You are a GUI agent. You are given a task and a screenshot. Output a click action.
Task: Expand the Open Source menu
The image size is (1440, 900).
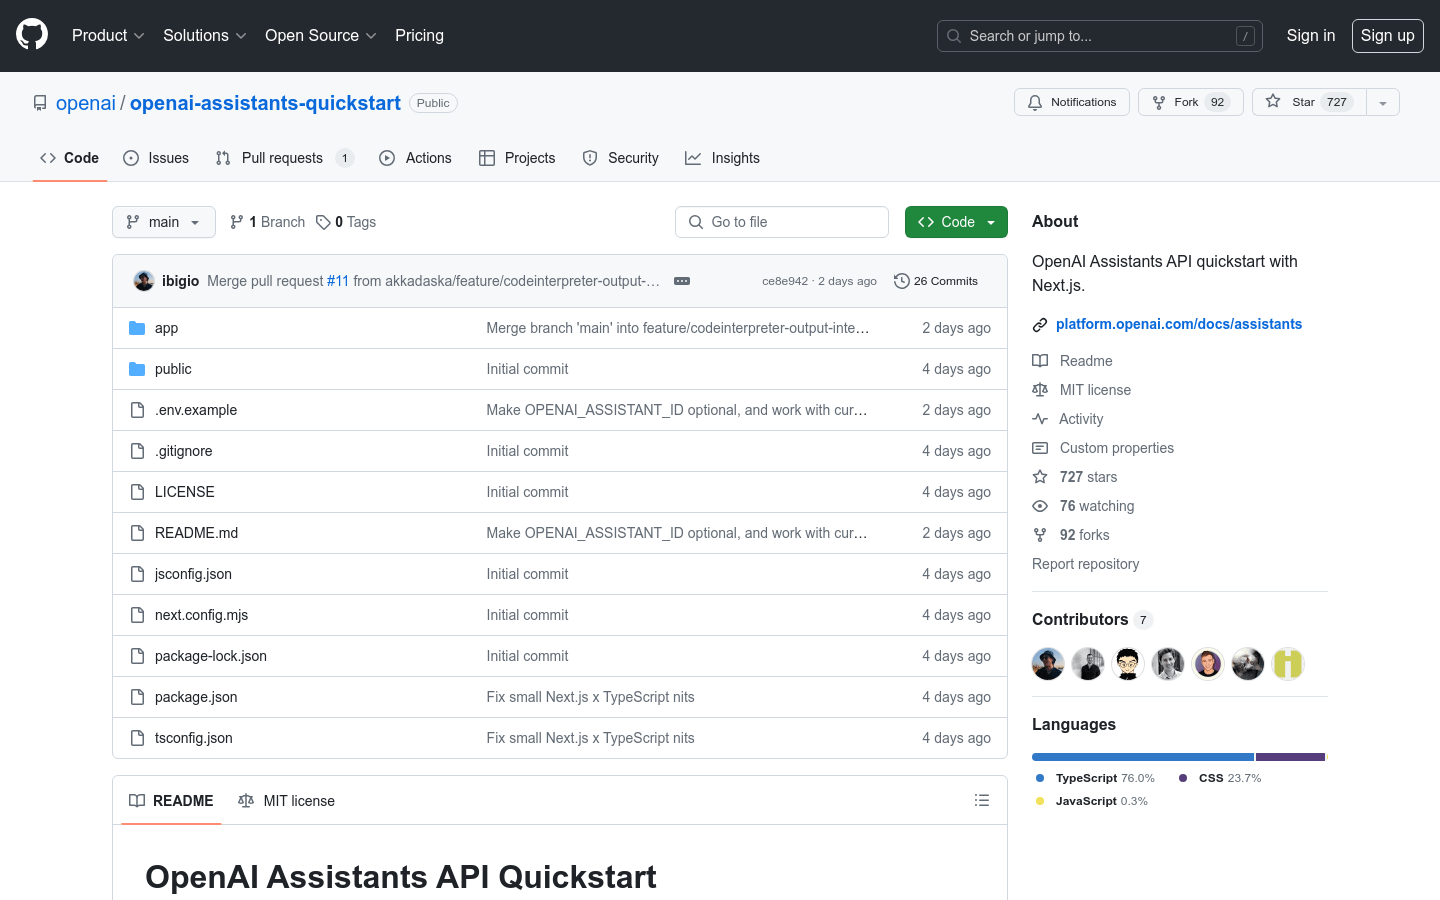(x=320, y=35)
